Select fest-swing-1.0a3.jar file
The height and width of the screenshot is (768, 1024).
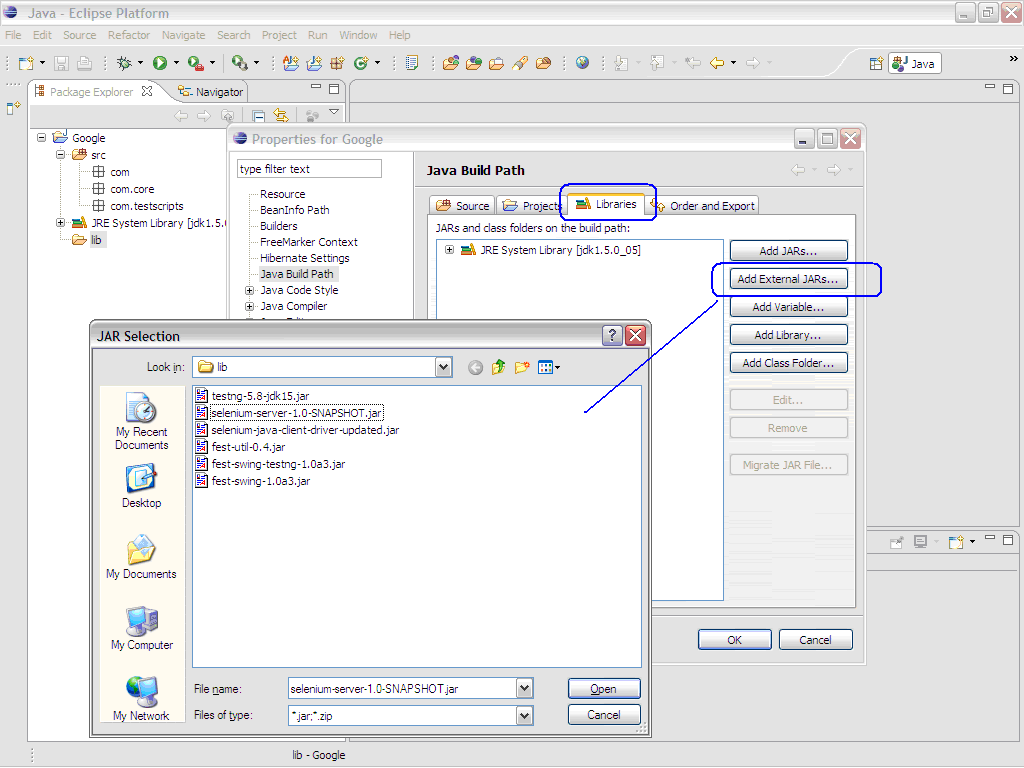253,481
